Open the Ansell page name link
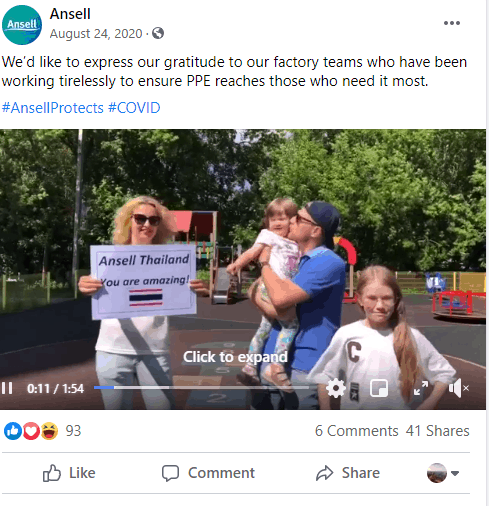 pyautogui.click(x=70, y=14)
